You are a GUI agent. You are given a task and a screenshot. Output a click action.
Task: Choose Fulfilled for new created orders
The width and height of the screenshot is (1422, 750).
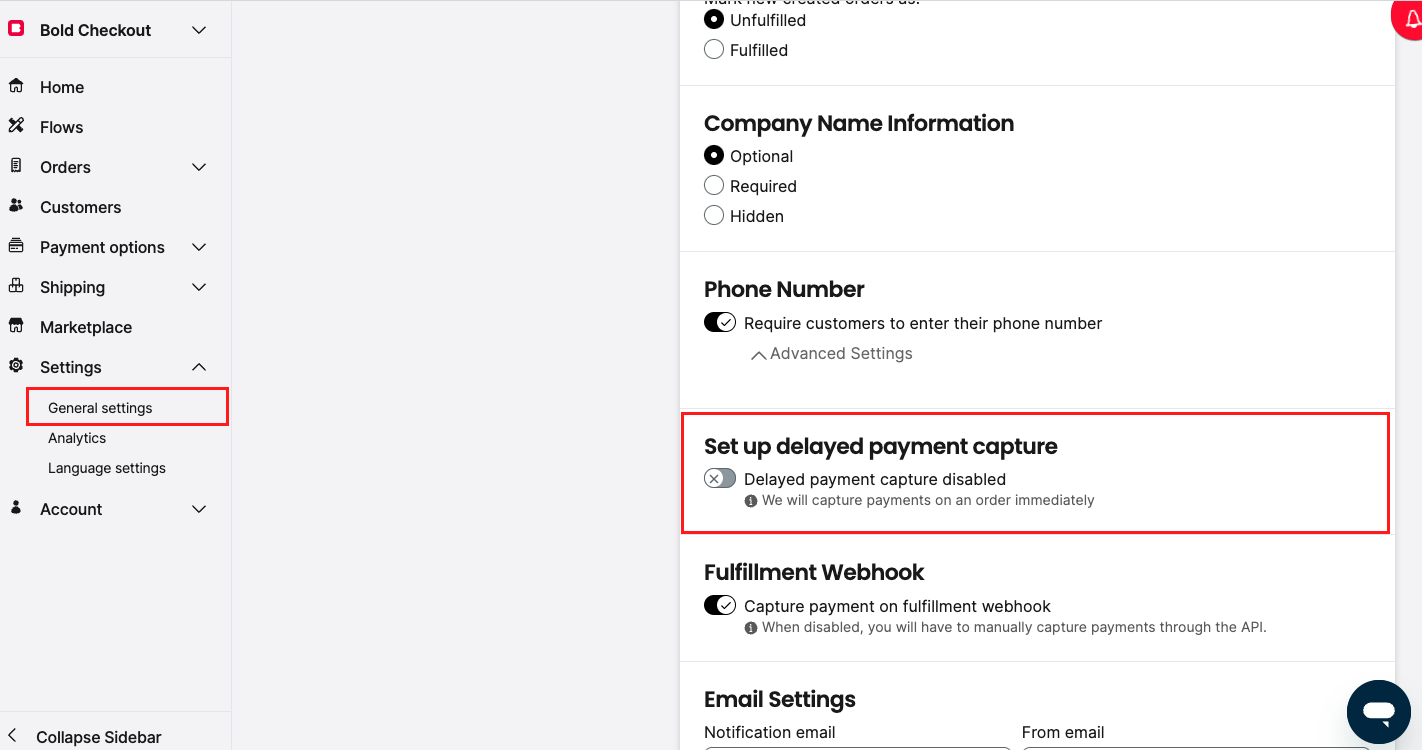point(713,49)
